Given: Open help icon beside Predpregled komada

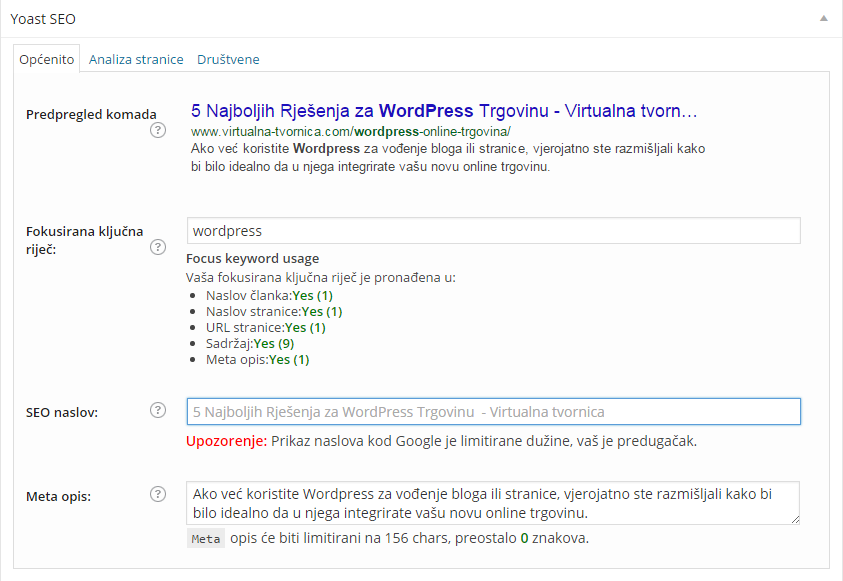Looking at the screenshot, I should coord(158,130).
